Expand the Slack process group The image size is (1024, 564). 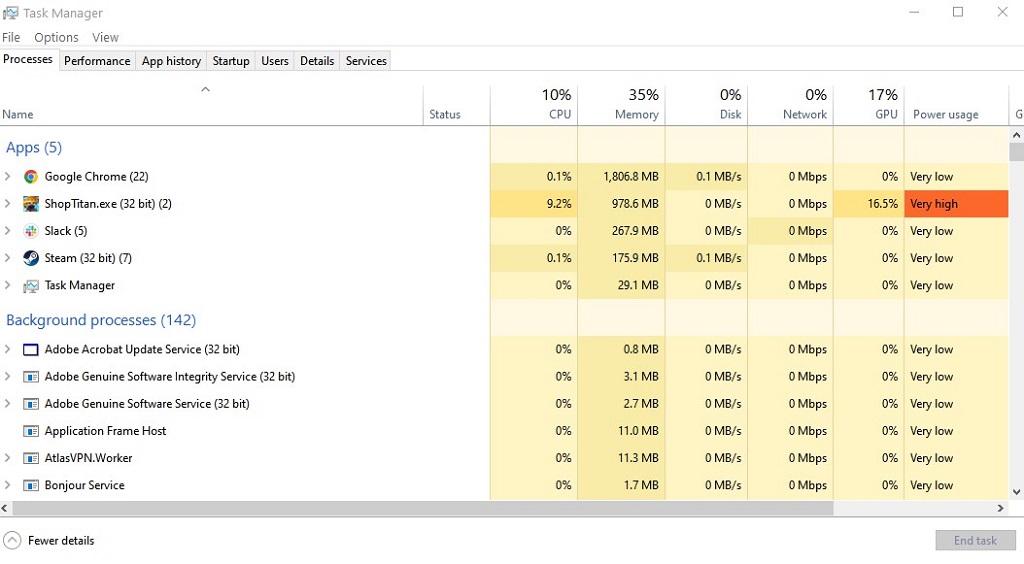tap(8, 230)
